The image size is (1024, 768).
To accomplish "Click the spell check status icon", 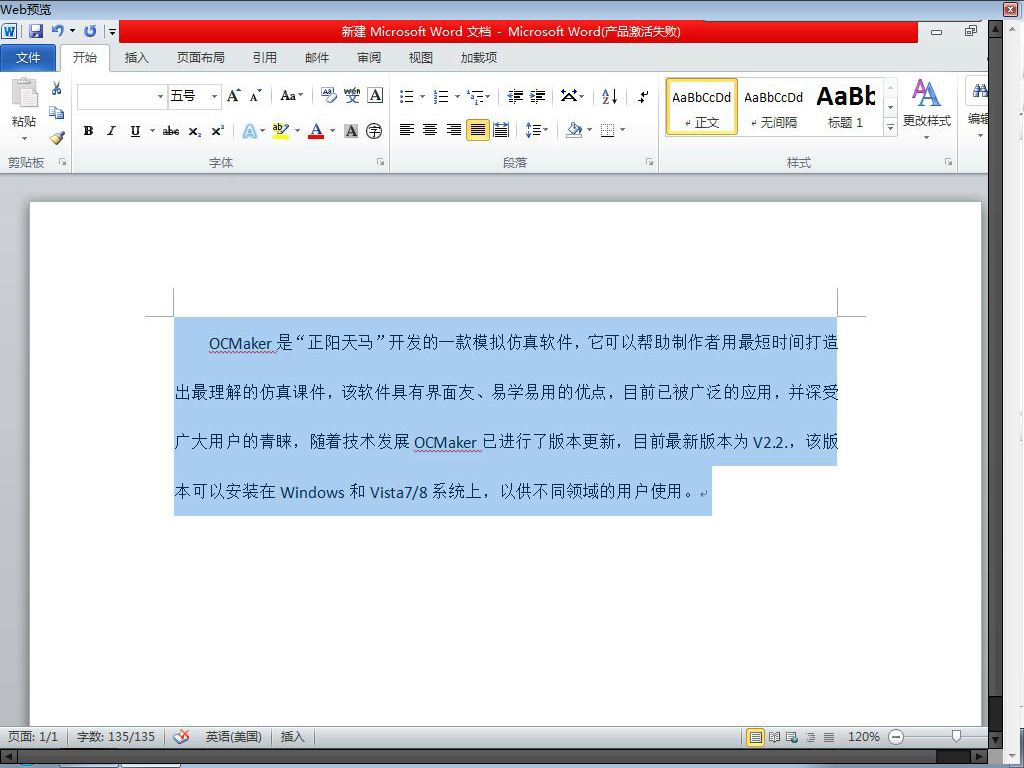I will pos(181,737).
